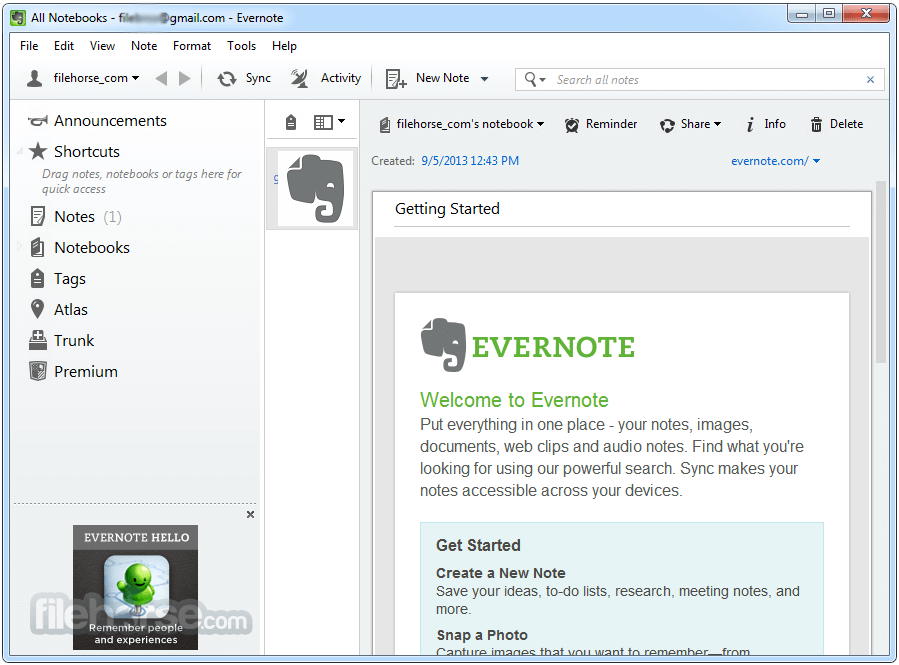The height and width of the screenshot is (665, 899).
Task: Click the Reminder alarm clock icon
Action: pyautogui.click(x=572, y=125)
